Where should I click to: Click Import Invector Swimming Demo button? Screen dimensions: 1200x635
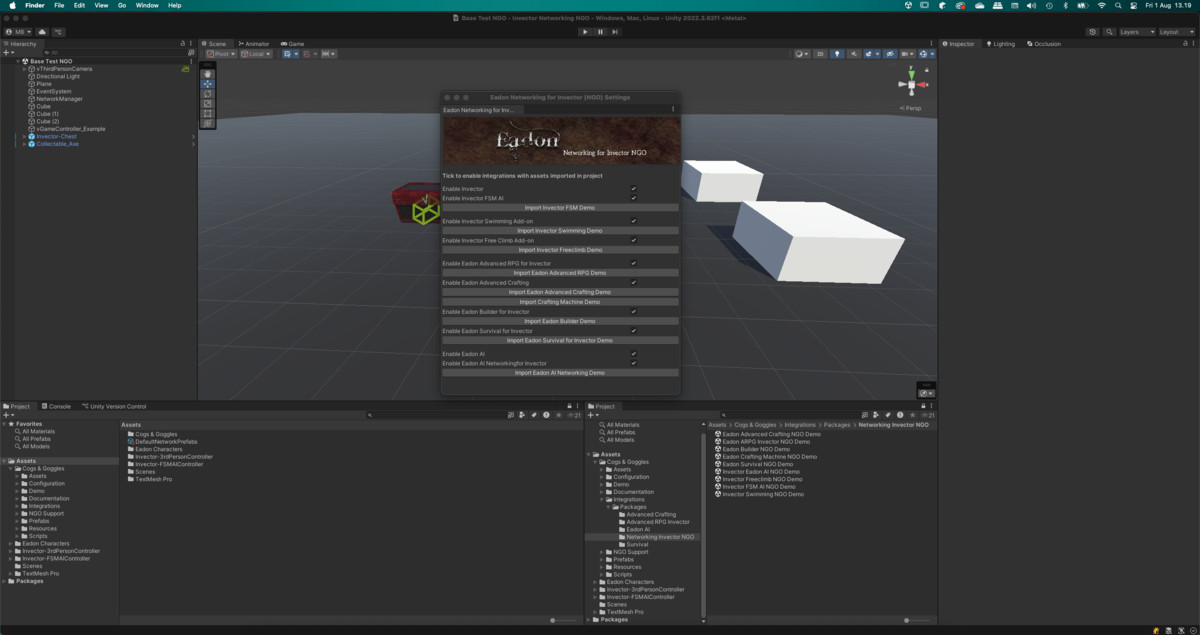tap(560, 230)
